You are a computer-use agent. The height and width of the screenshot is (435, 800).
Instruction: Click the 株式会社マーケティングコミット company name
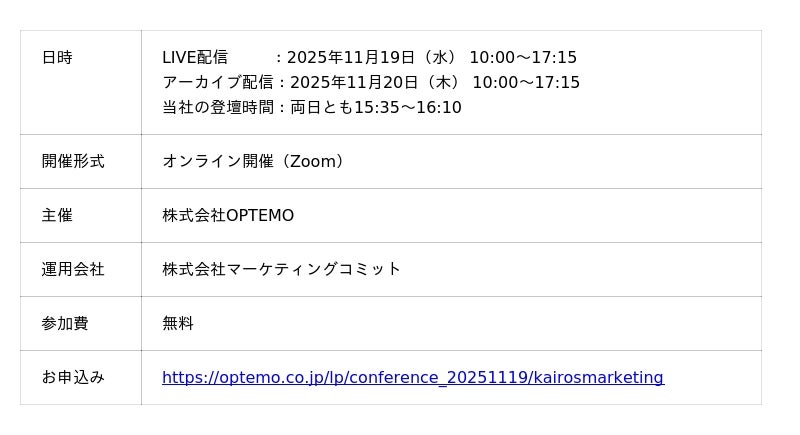click(281, 269)
